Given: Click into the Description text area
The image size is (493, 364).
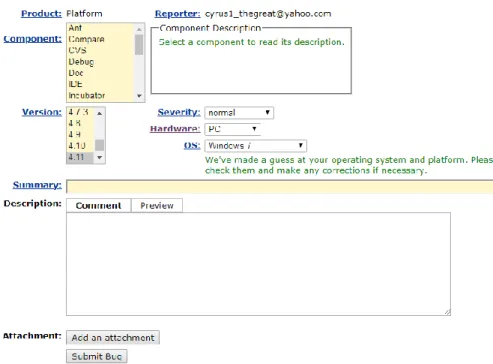Looking at the screenshot, I should (258, 264).
